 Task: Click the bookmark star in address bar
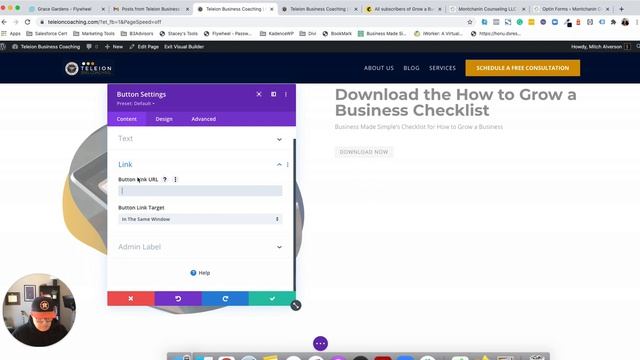[x=470, y=22]
